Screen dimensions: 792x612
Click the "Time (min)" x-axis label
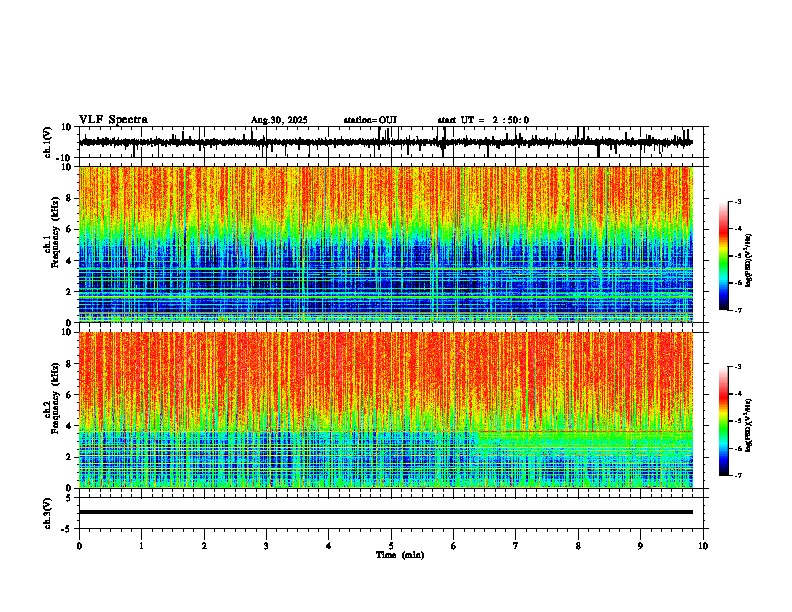coord(400,555)
